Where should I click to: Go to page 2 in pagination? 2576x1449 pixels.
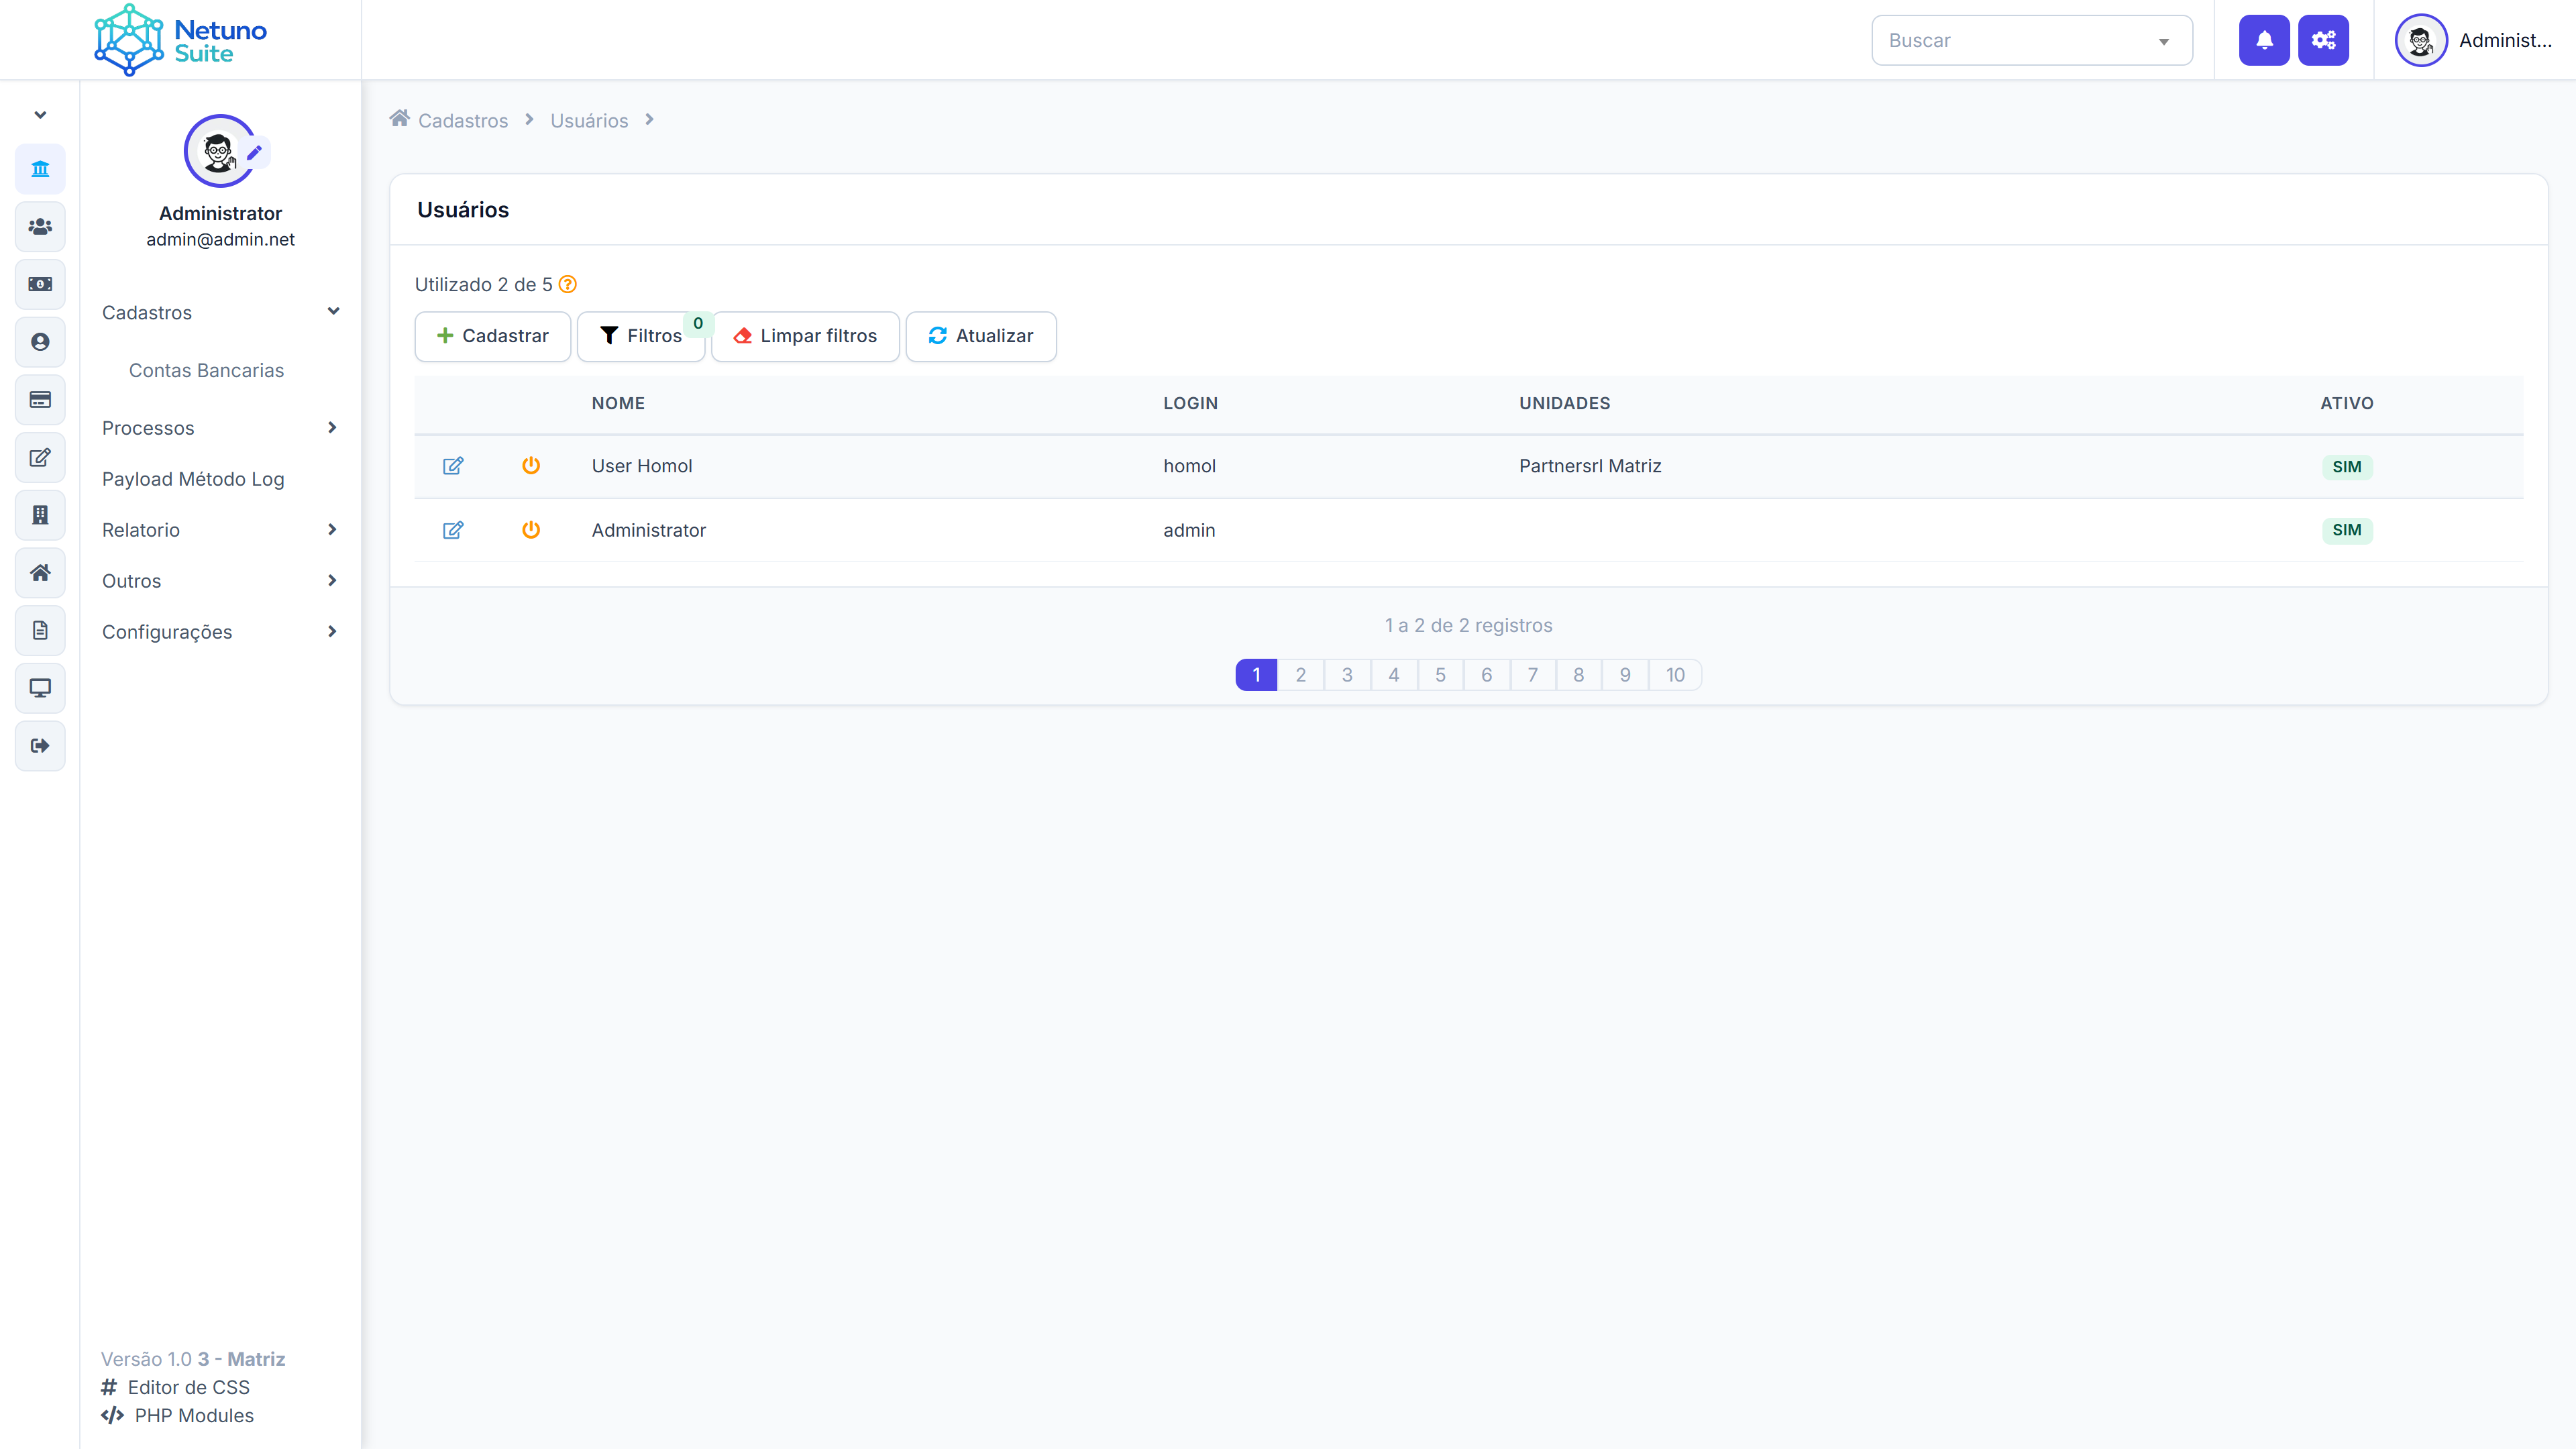coord(1300,675)
